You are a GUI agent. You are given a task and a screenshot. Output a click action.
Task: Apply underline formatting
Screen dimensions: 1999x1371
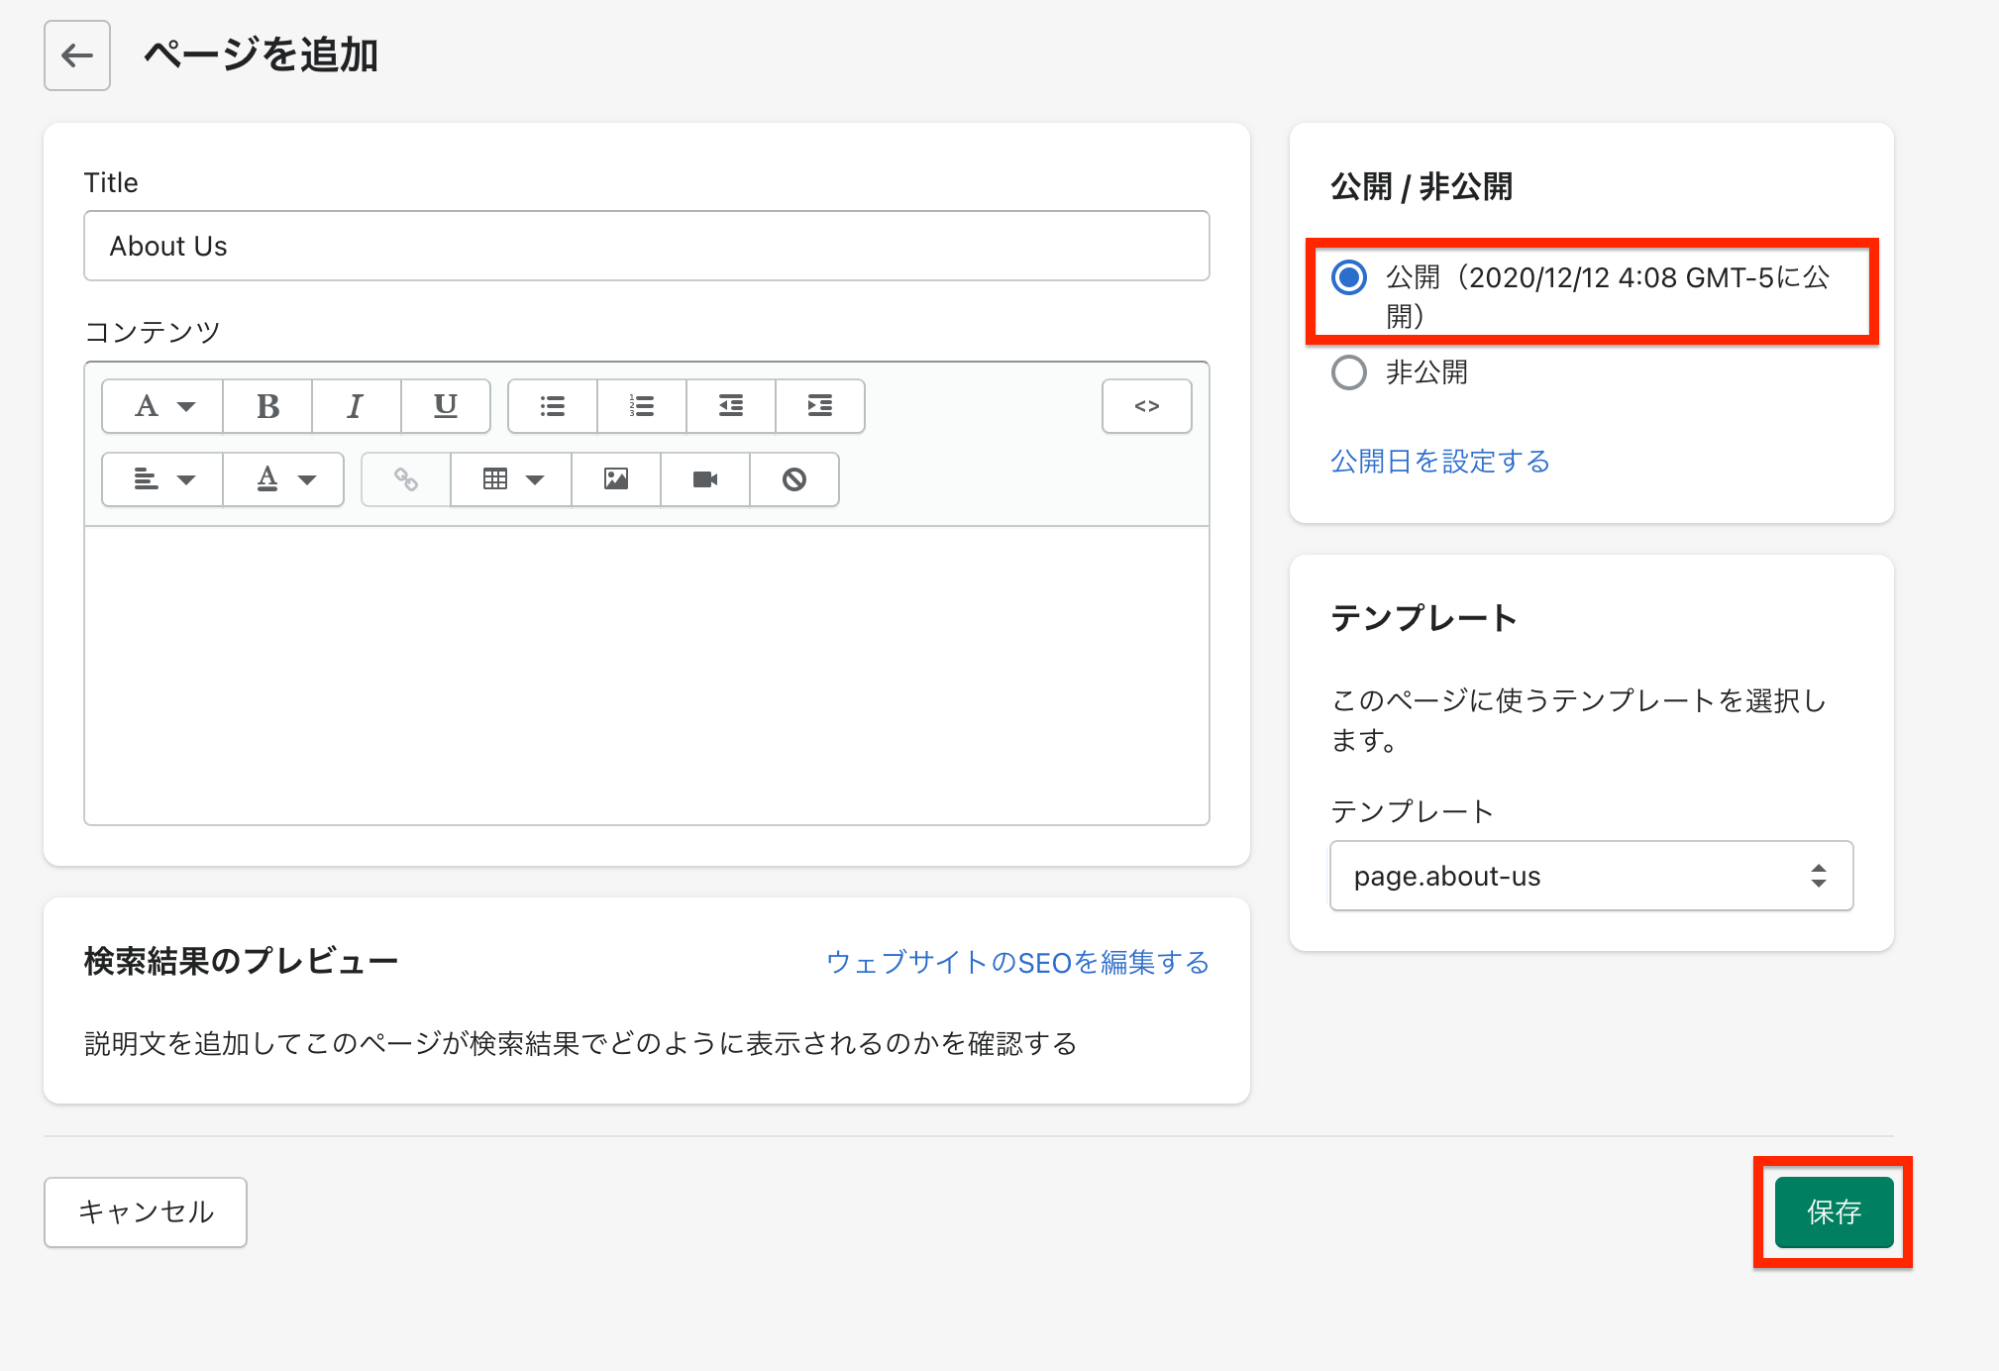445,406
